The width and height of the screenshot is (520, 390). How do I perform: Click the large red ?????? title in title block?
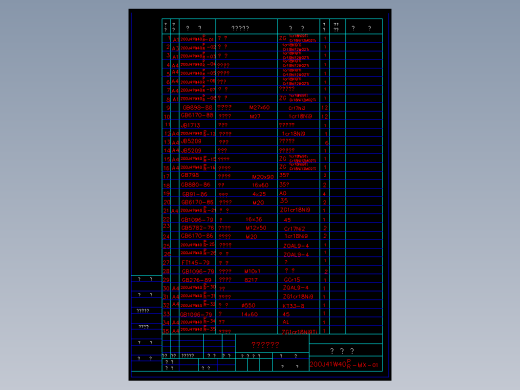[x=265, y=345]
